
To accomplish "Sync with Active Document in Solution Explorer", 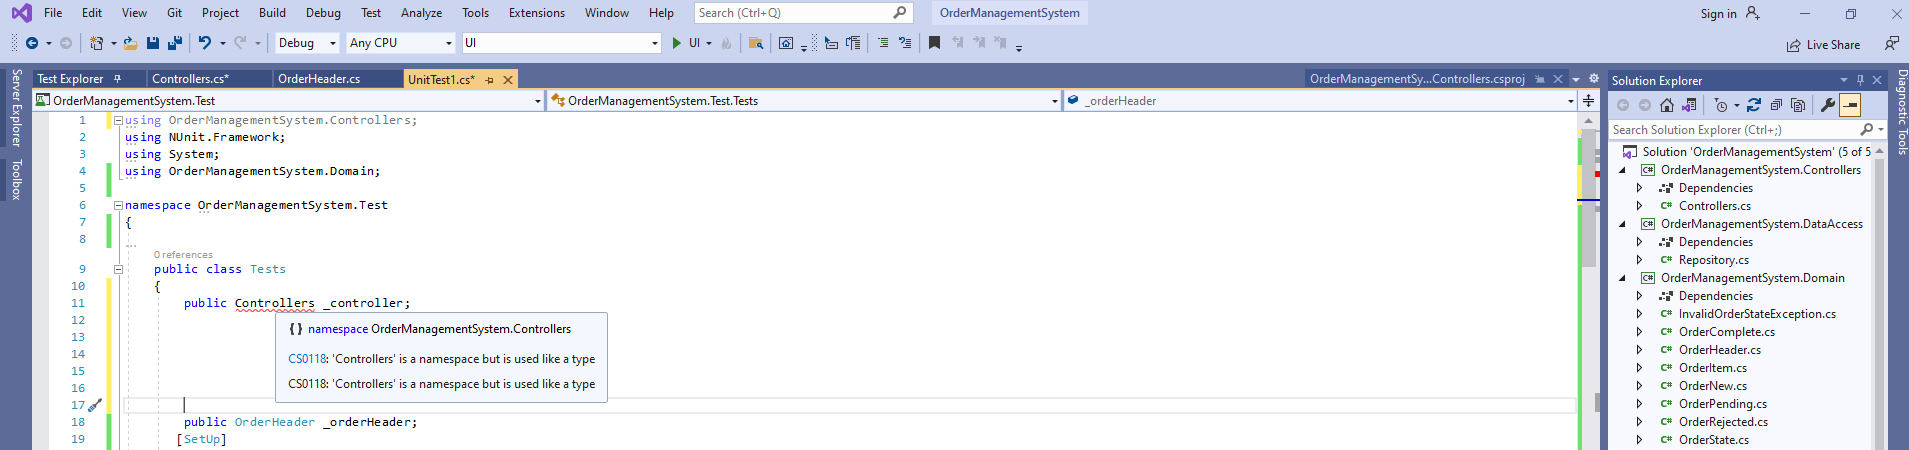I will tap(1754, 105).
